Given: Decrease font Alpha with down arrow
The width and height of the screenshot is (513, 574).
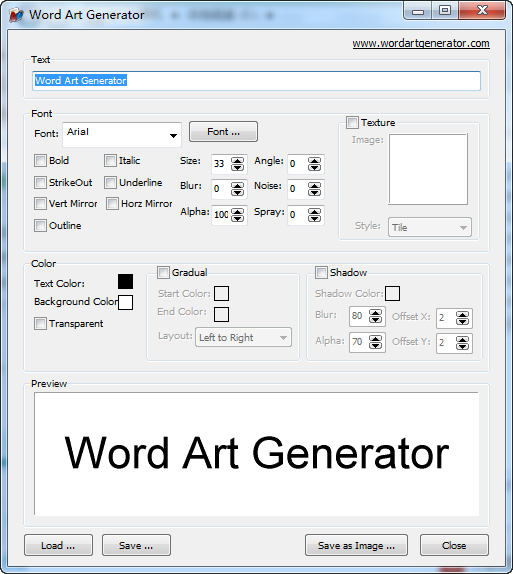Looking at the screenshot, I should tap(238, 218).
